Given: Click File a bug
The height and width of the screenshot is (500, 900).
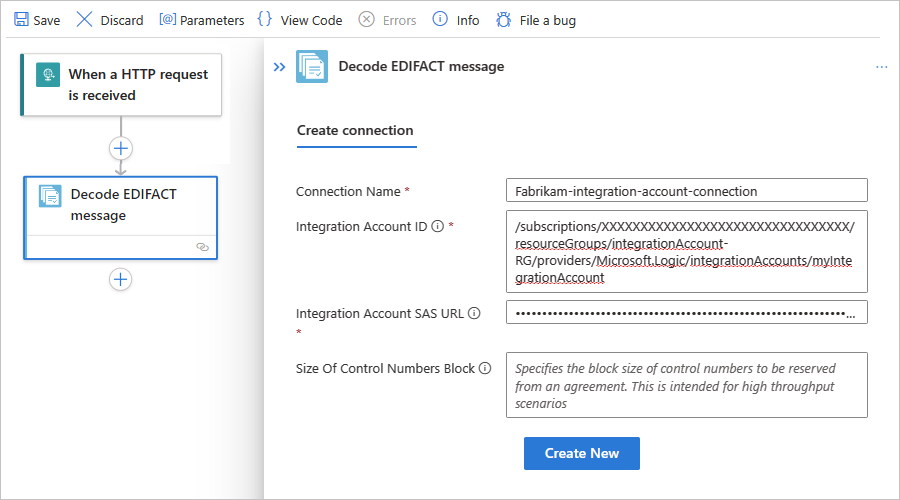Looking at the screenshot, I should 536,20.
